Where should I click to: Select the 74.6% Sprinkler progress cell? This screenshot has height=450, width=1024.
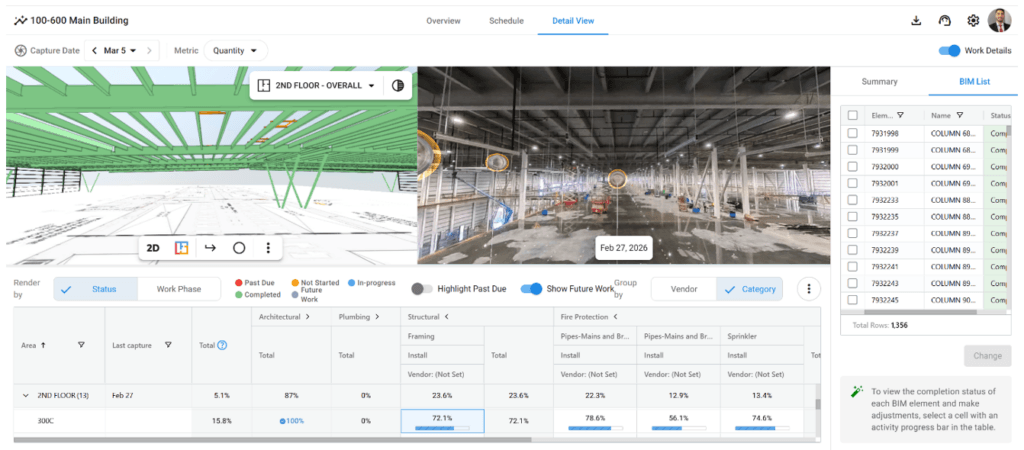pos(762,421)
